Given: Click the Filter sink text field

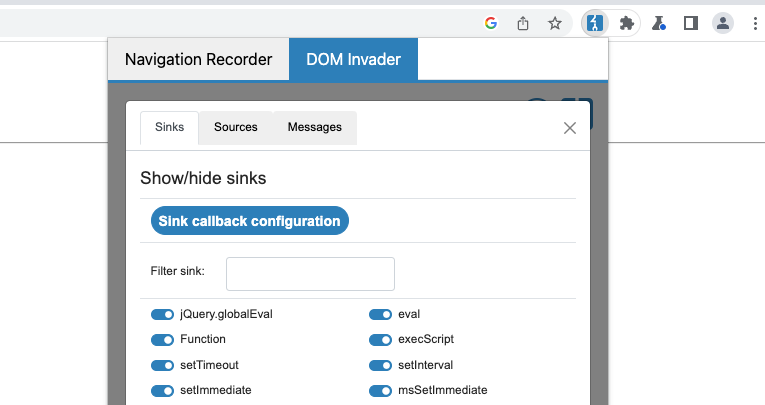Looking at the screenshot, I should [310, 273].
